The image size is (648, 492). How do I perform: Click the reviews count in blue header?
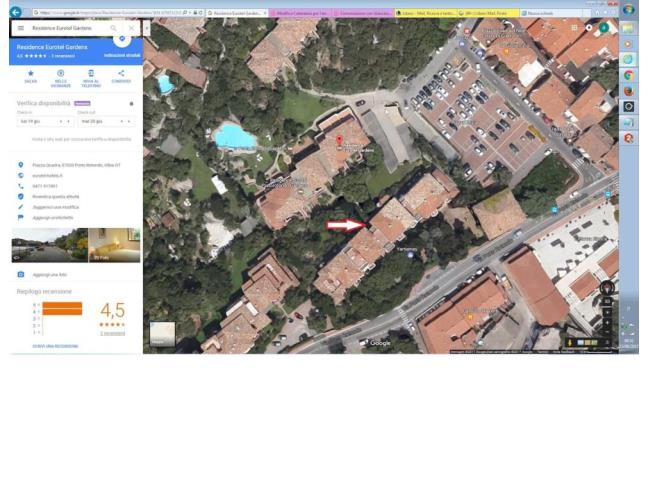point(63,56)
